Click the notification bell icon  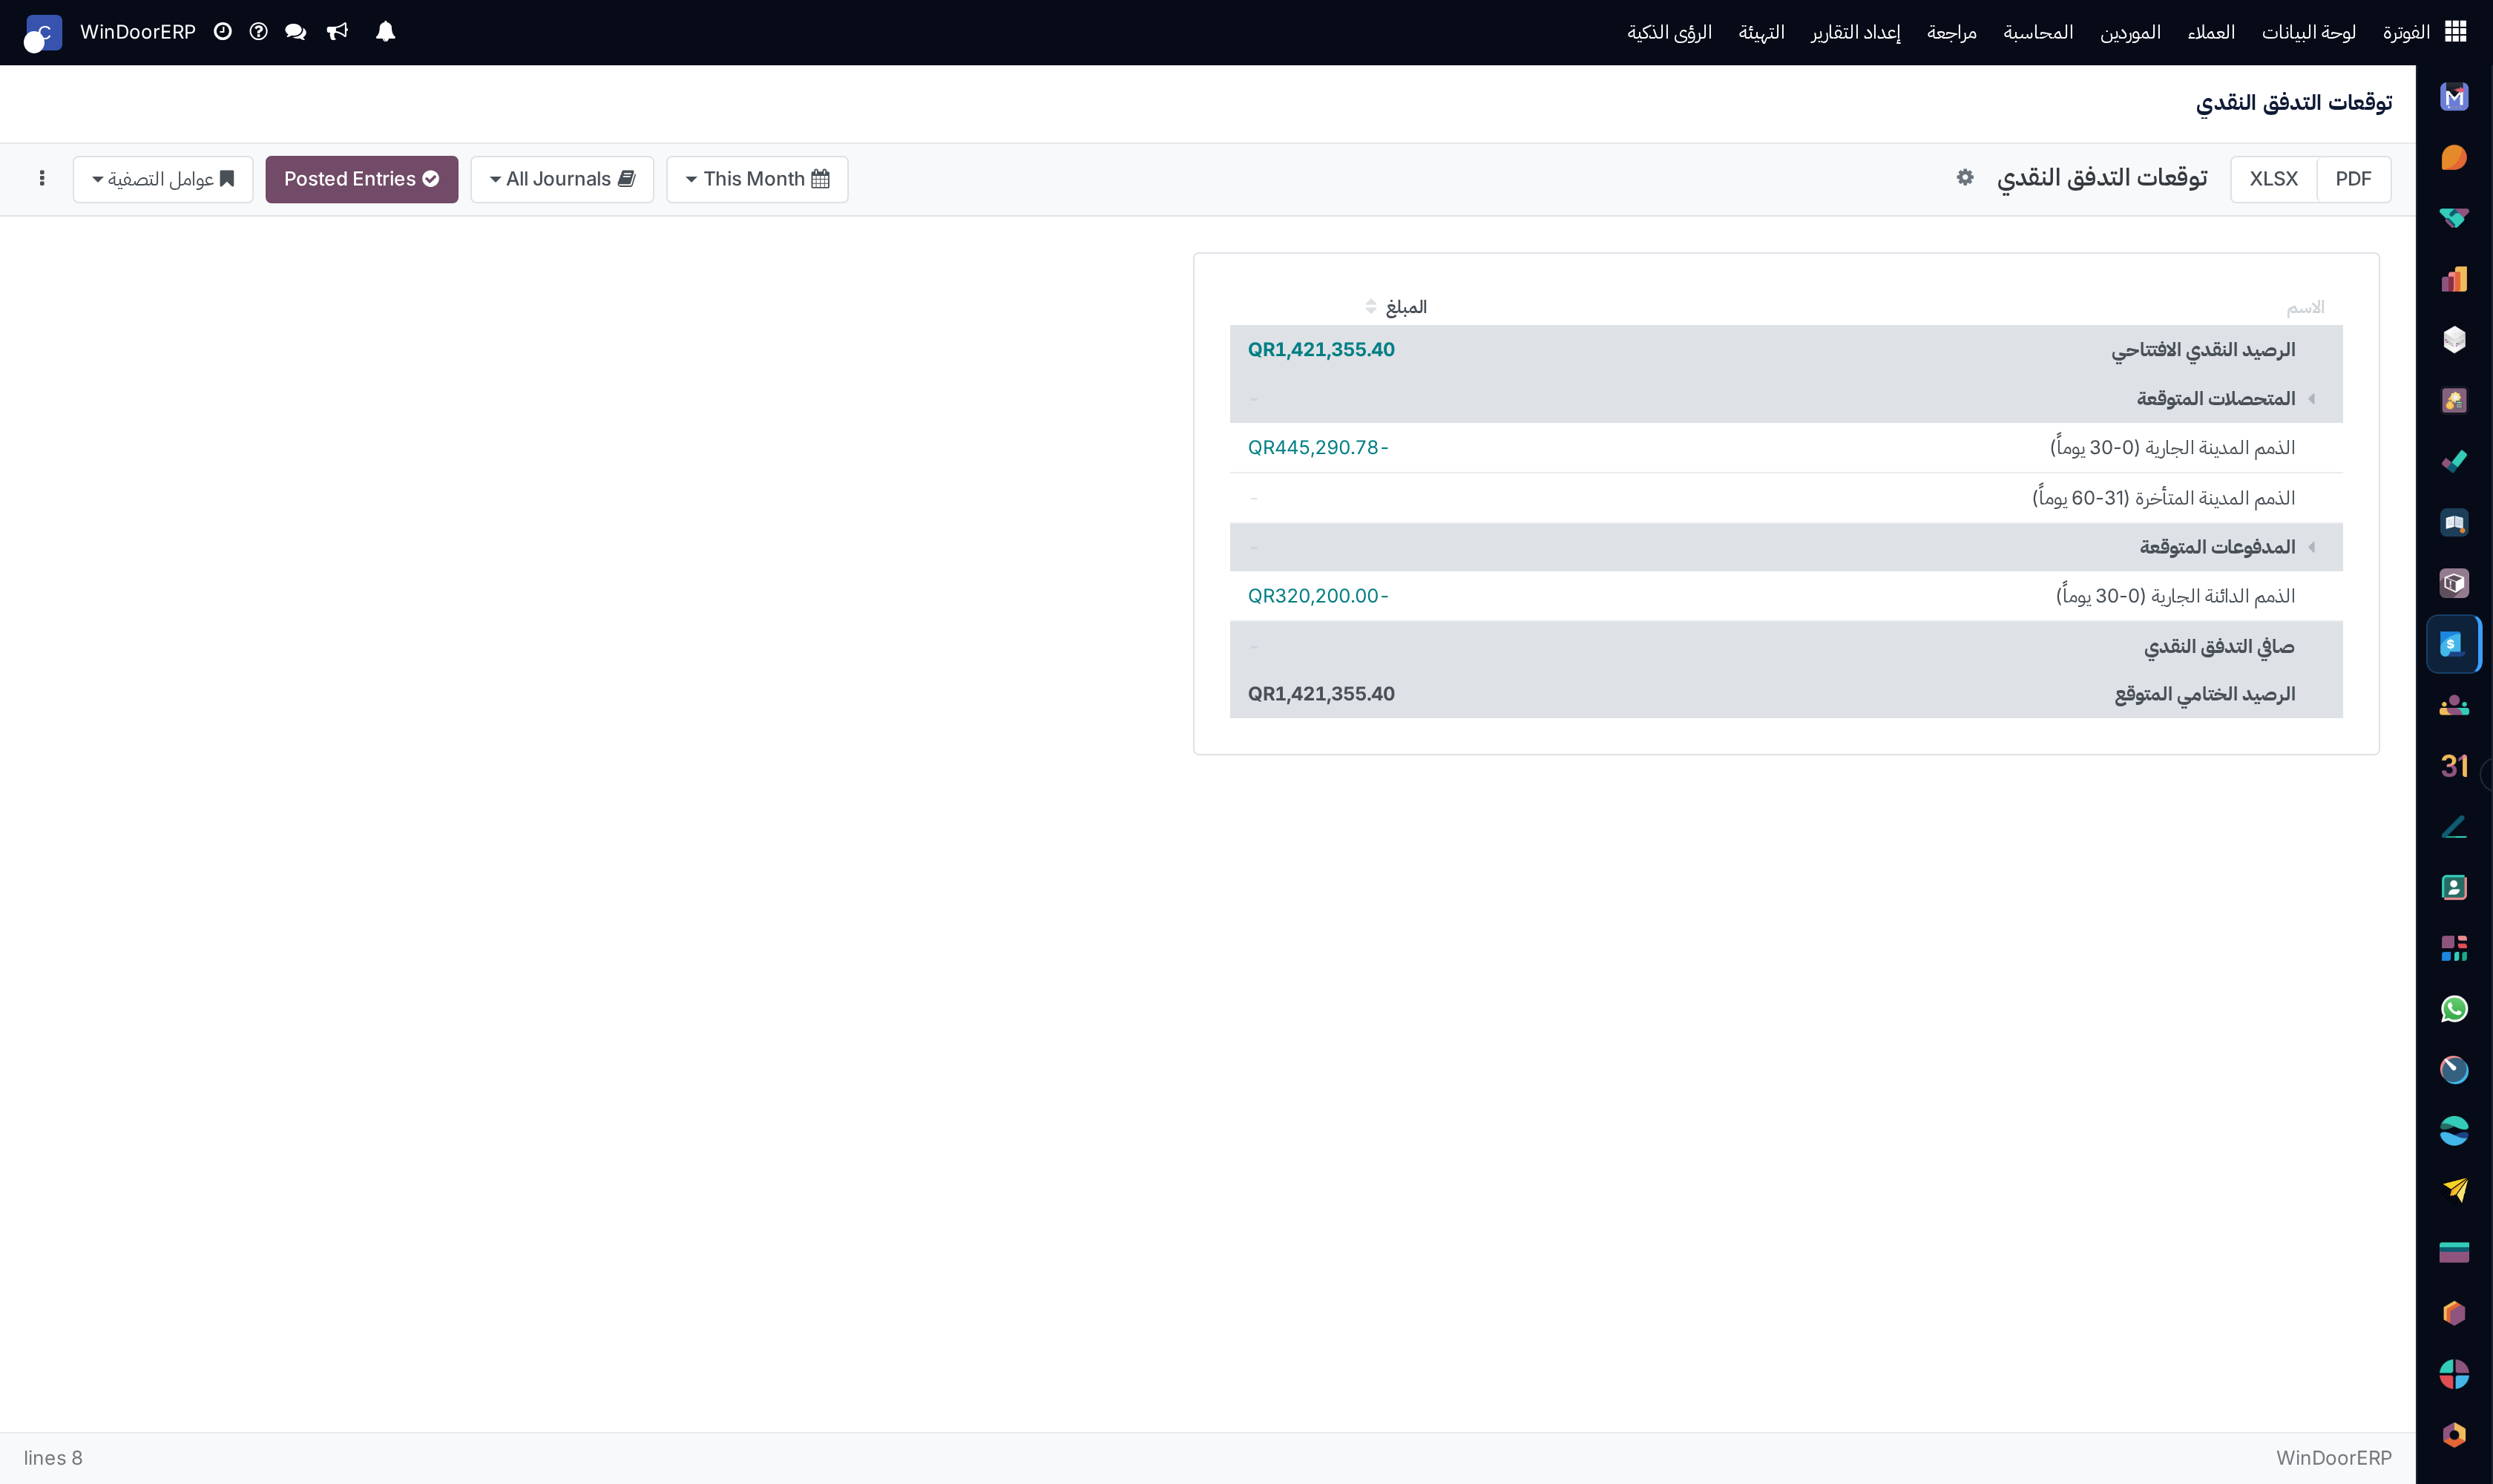(x=385, y=32)
